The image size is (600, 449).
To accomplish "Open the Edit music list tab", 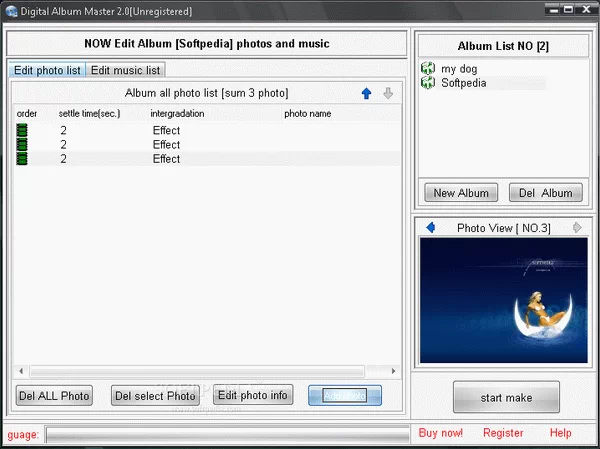I will coord(126,70).
